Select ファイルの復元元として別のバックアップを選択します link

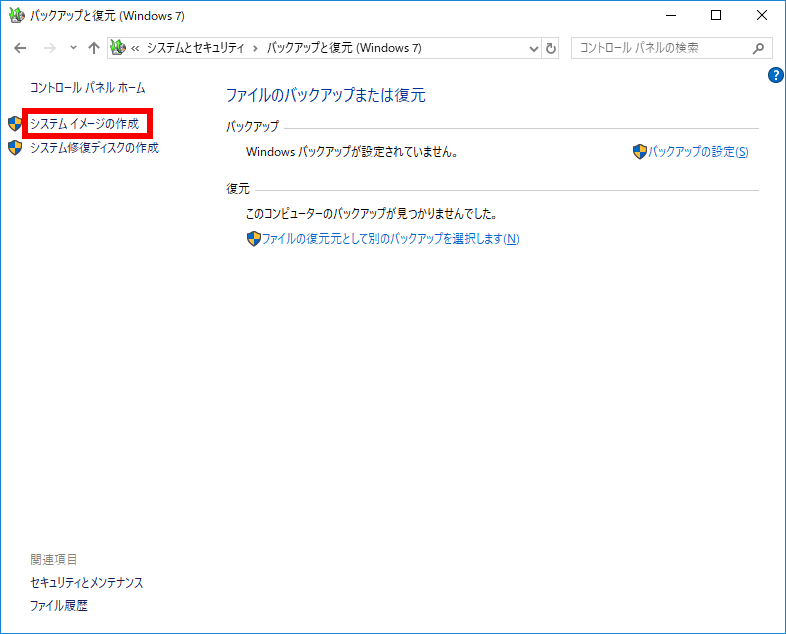pos(390,239)
